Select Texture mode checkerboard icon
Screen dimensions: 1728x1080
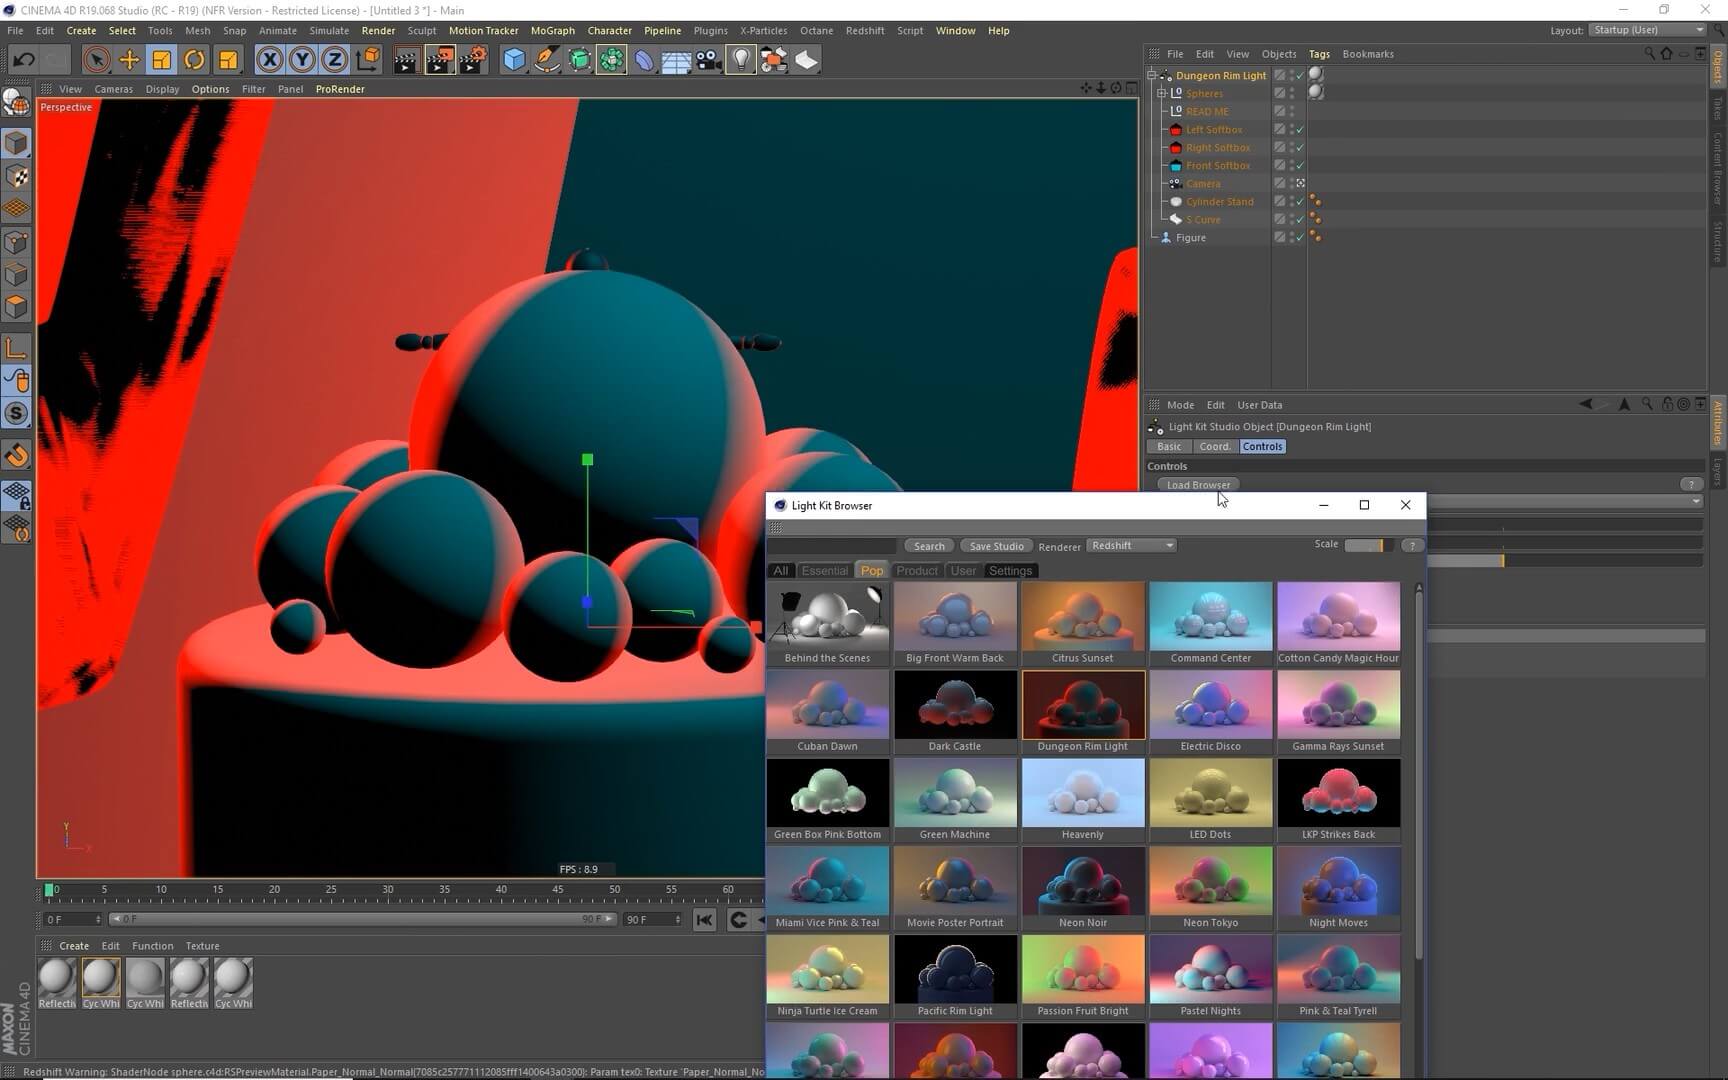pos(16,176)
